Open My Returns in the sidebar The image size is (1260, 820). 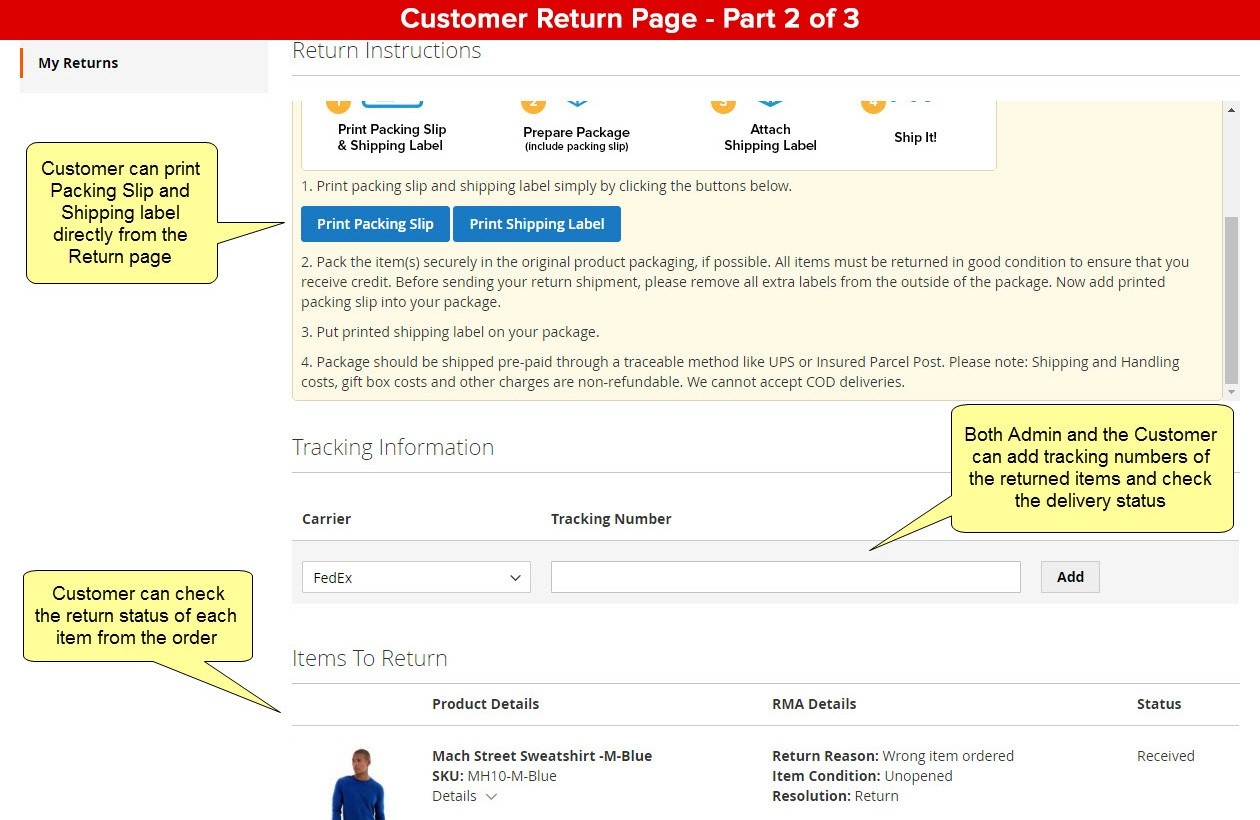click(78, 63)
